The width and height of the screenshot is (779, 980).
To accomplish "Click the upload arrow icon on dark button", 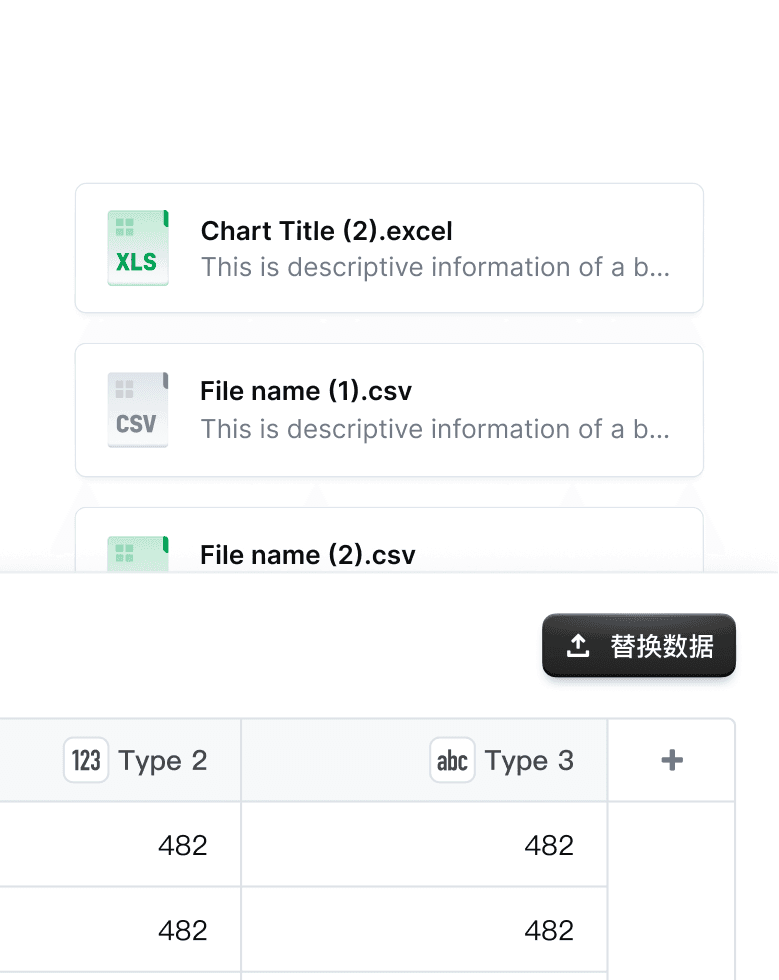I will (578, 646).
